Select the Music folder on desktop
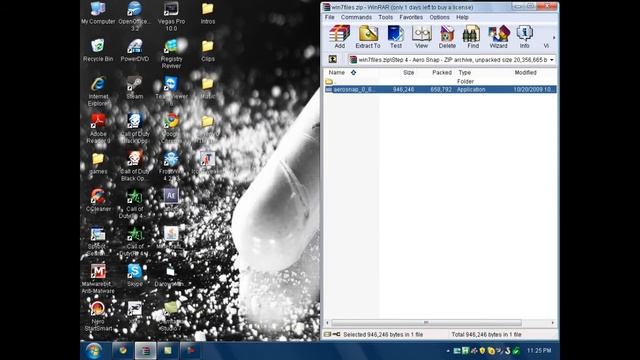 point(207,88)
